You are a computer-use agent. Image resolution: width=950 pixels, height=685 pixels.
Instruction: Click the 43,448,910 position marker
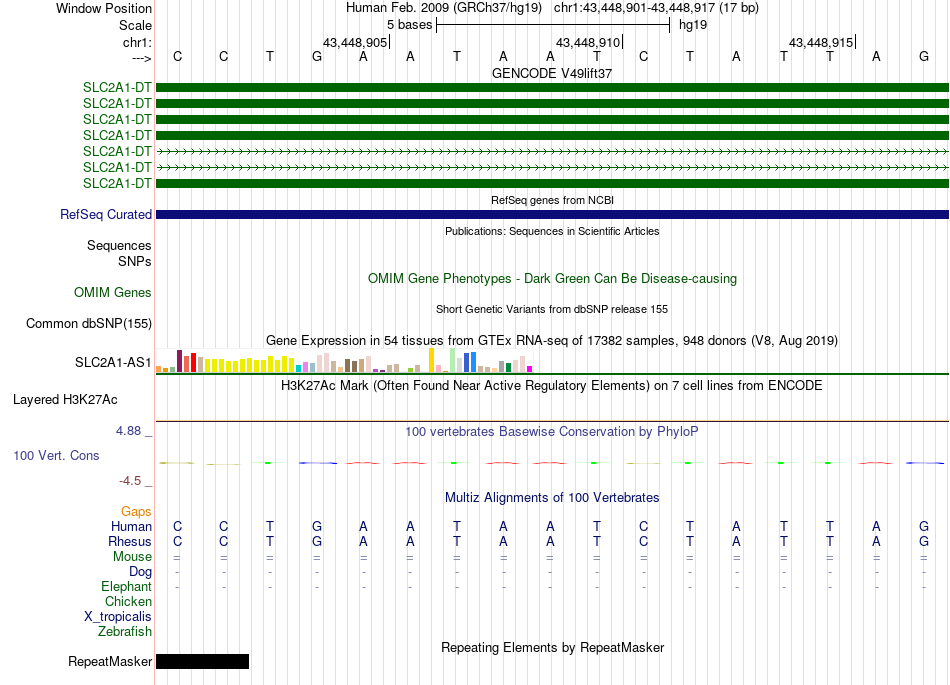click(x=589, y=42)
